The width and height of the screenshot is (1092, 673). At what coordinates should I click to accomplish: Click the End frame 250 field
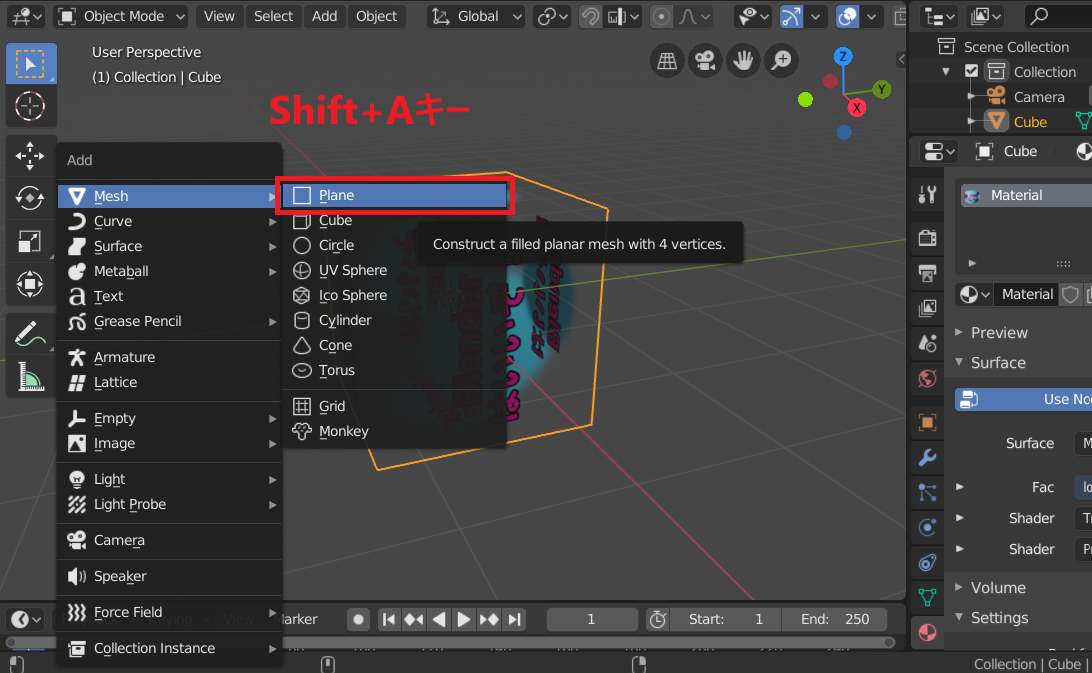pos(834,619)
